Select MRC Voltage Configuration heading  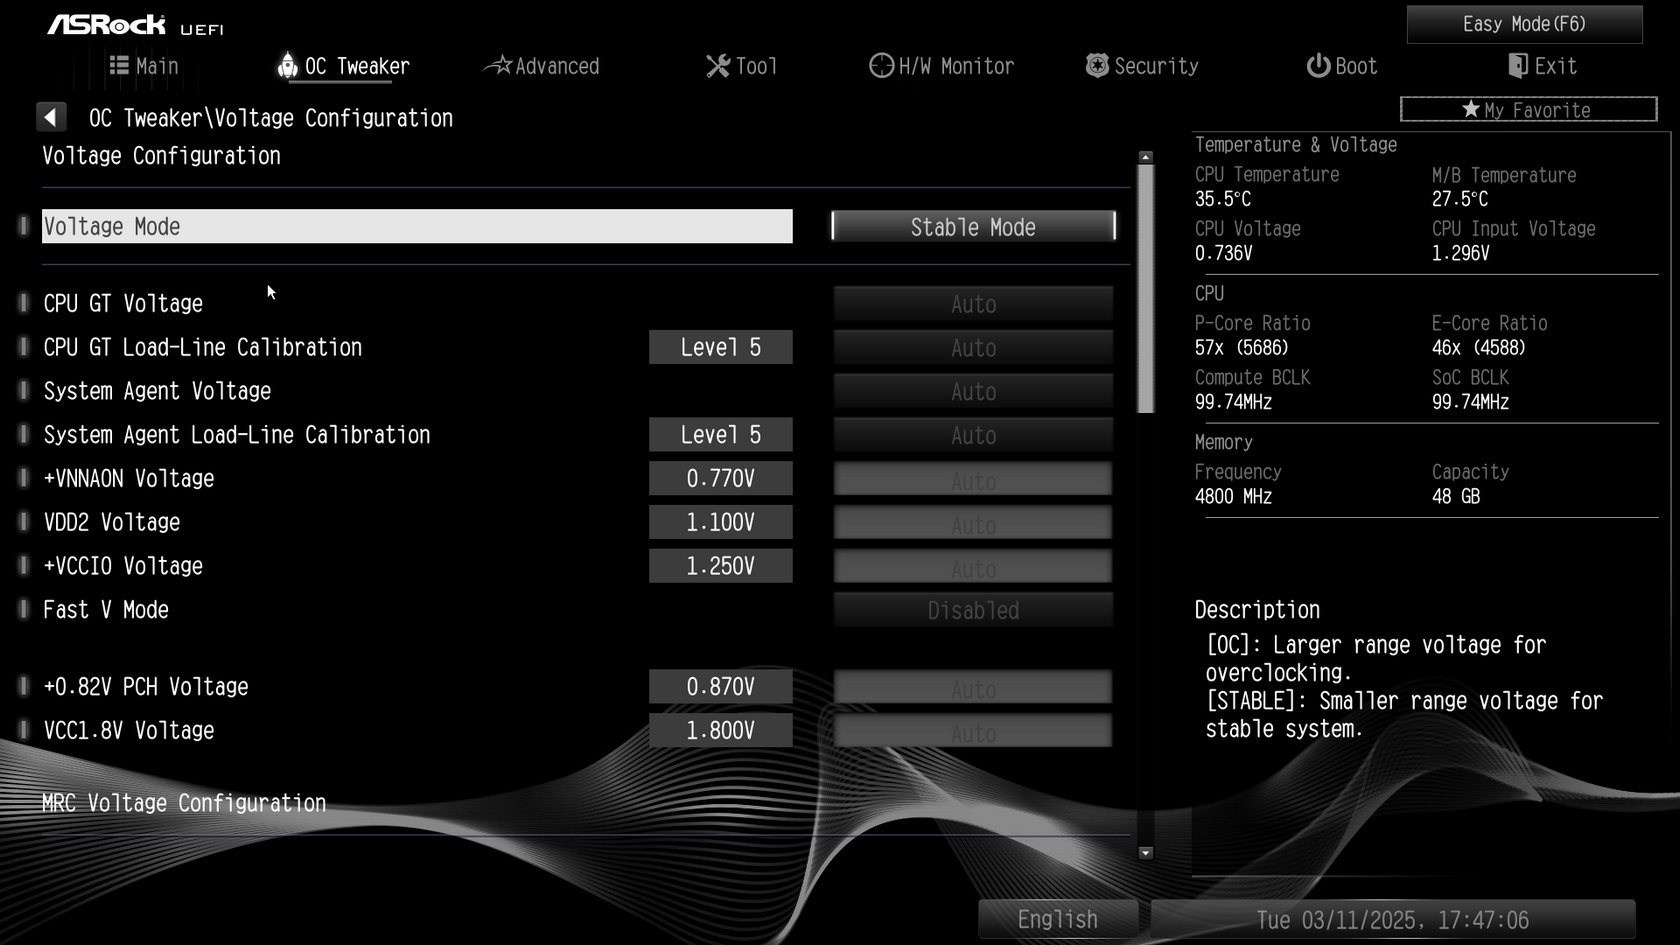coord(184,803)
